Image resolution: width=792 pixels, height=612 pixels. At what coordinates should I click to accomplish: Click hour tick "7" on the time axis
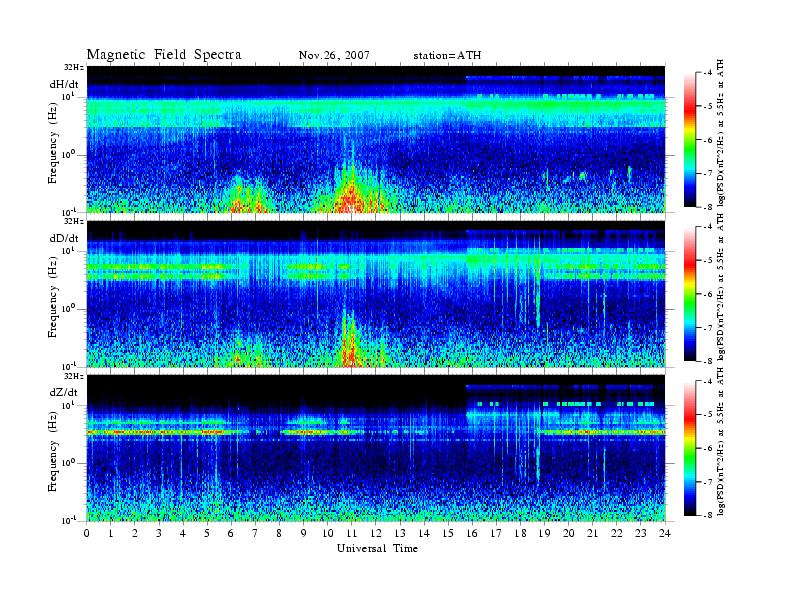[256, 534]
